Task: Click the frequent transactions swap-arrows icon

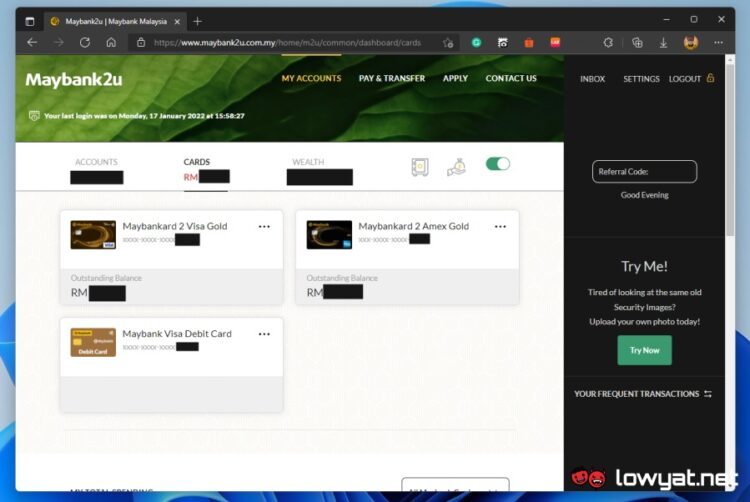Action: [708, 394]
